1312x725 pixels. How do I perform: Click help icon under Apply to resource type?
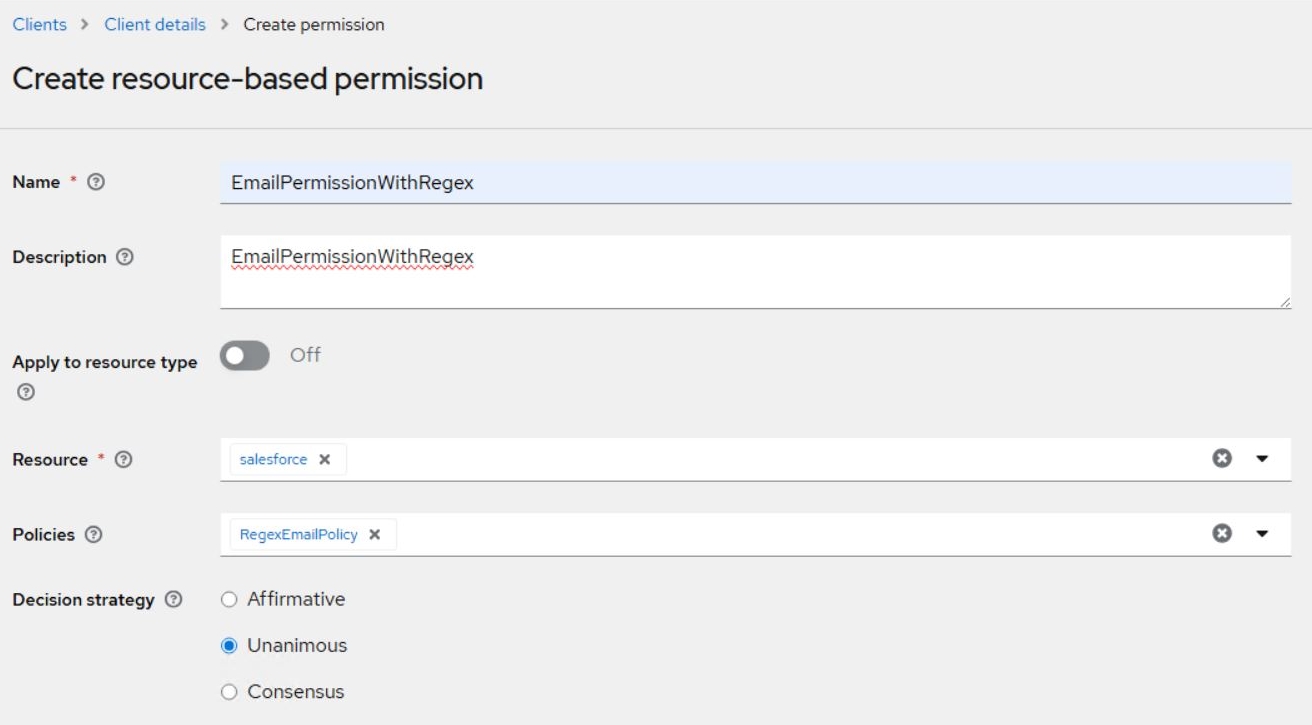pyautogui.click(x=26, y=392)
